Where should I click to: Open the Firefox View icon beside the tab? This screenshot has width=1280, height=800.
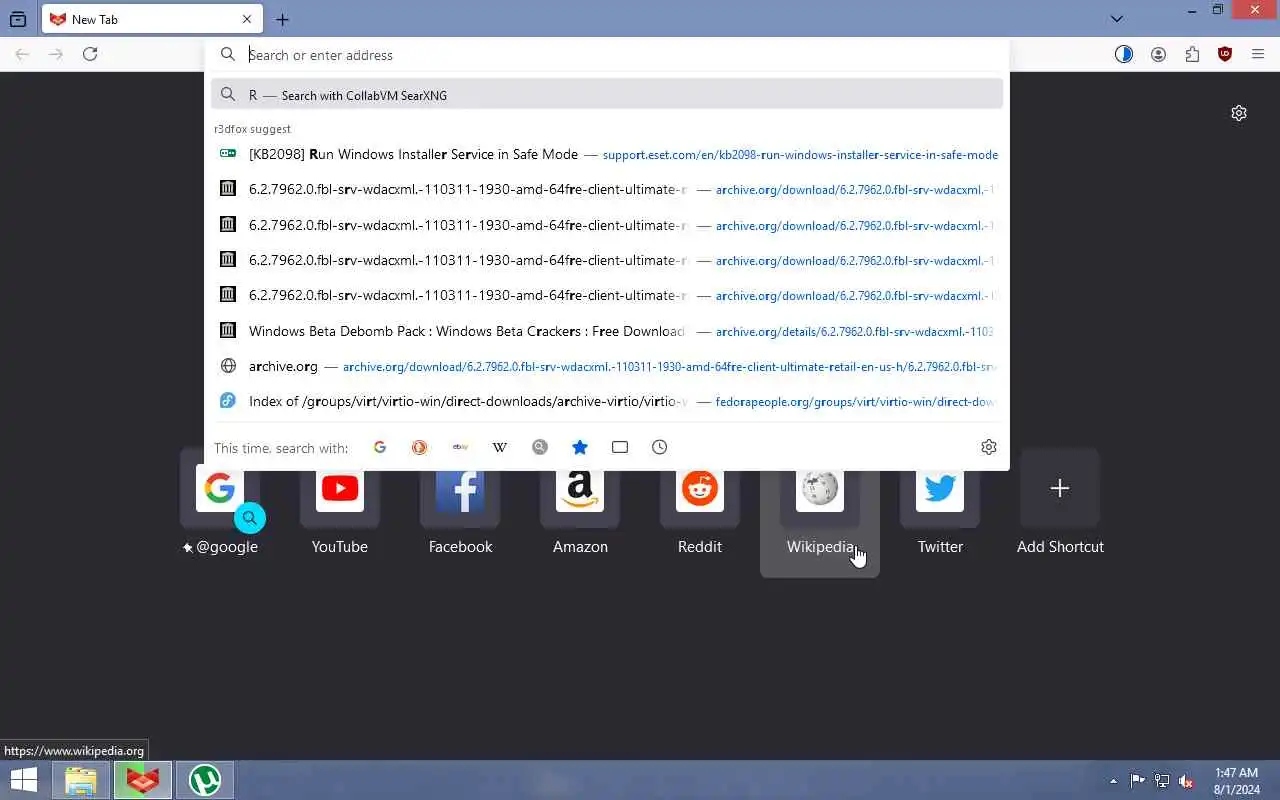click(18, 19)
